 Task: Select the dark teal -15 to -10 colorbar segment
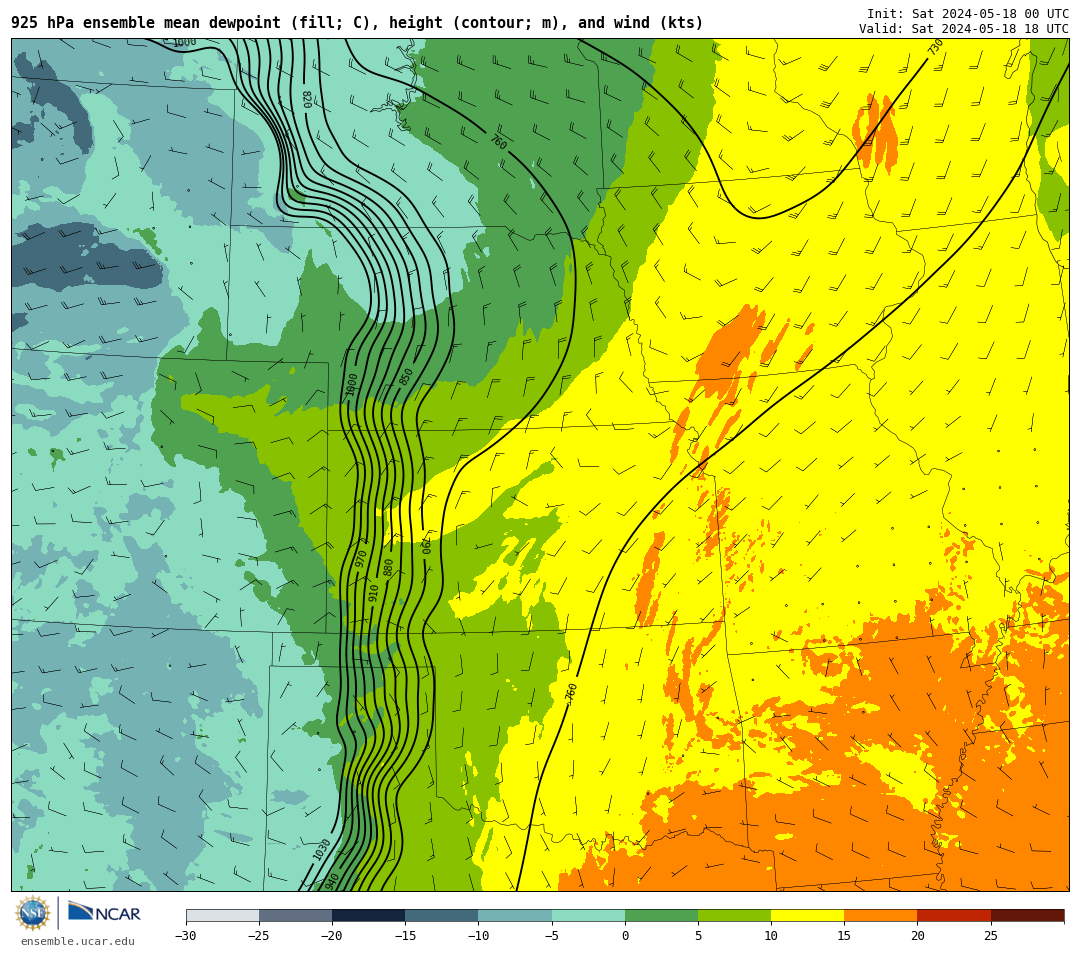(442, 915)
